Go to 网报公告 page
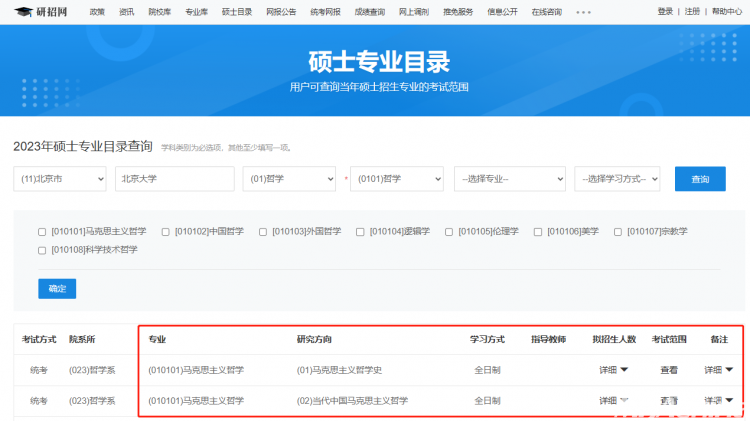This screenshot has width=750, height=421. coord(281,11)
